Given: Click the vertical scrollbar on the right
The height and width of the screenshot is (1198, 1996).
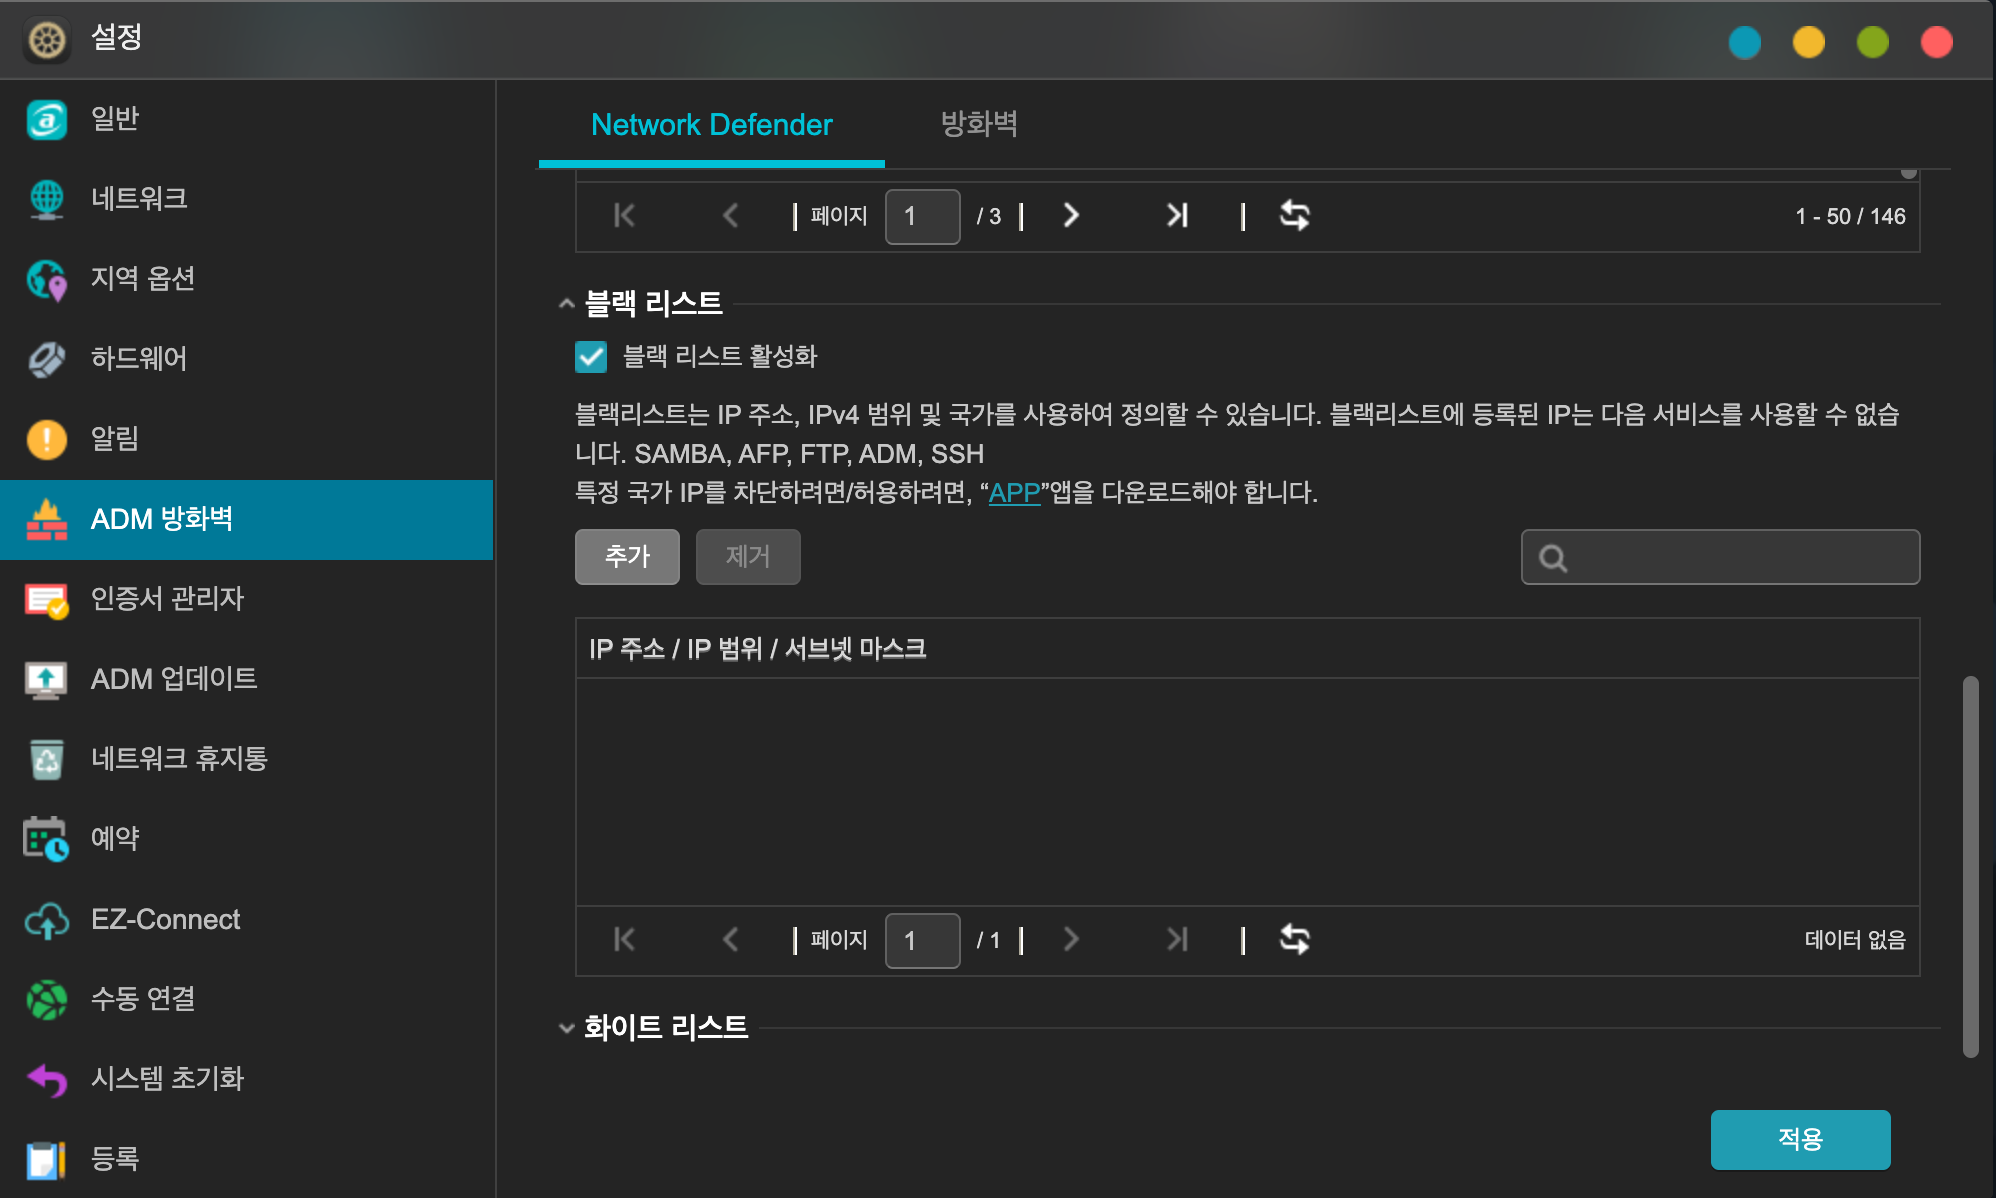Looking at the screenshot, I should pos(1970,865).
